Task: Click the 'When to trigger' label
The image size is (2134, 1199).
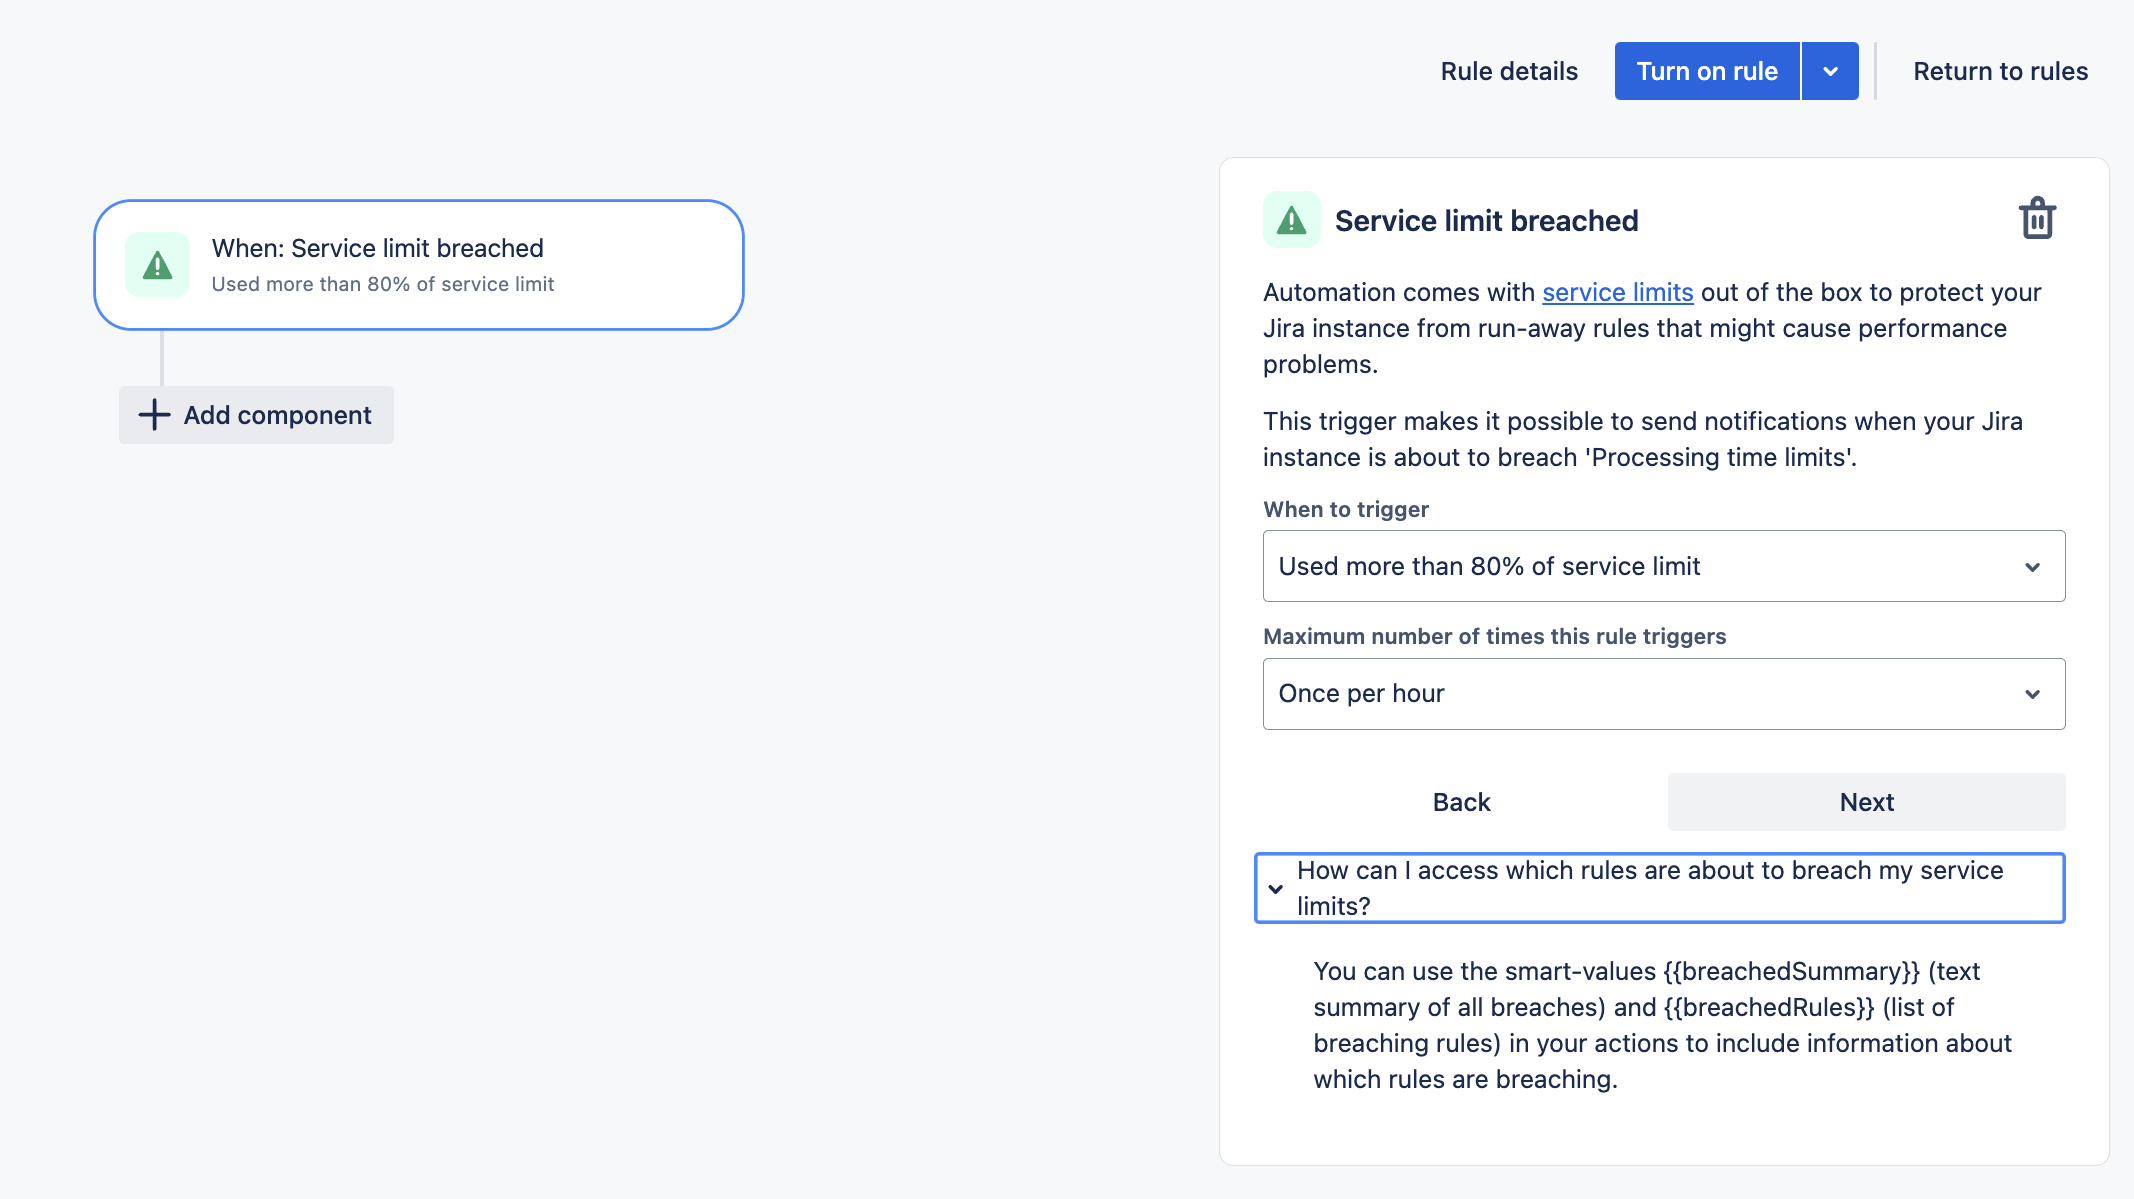Action: coord(1346,509)
